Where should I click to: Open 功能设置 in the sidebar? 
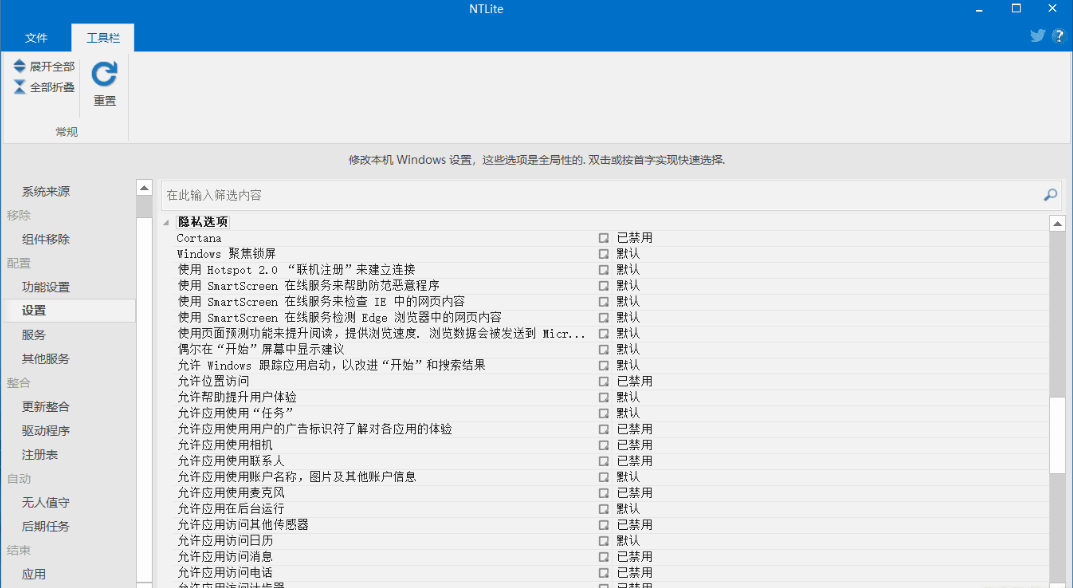45,287
